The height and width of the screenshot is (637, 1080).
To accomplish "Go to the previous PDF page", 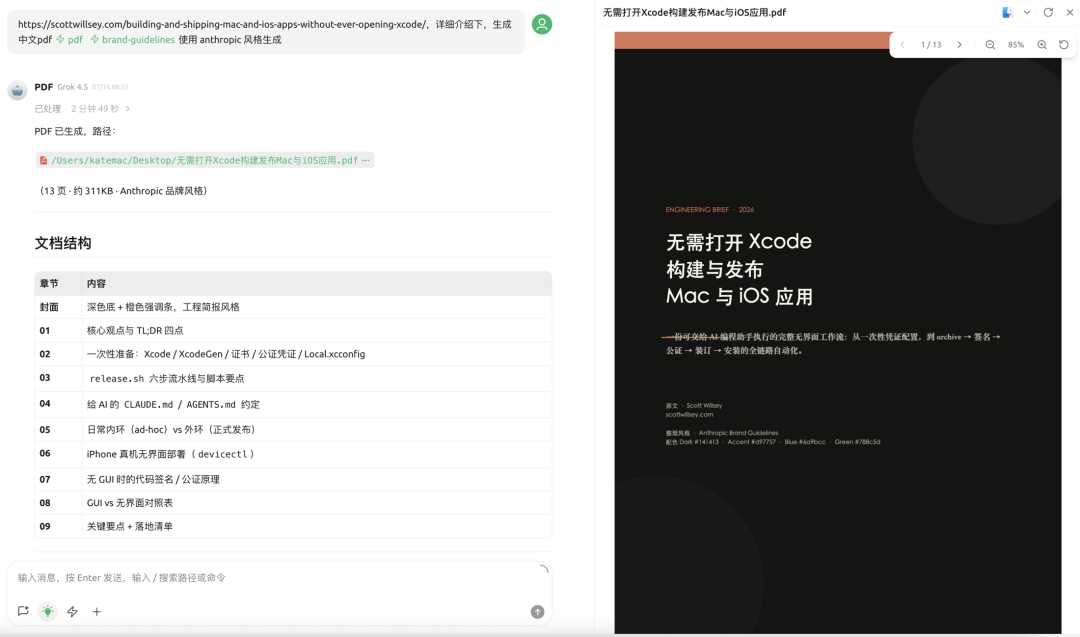I will (902, 45).
